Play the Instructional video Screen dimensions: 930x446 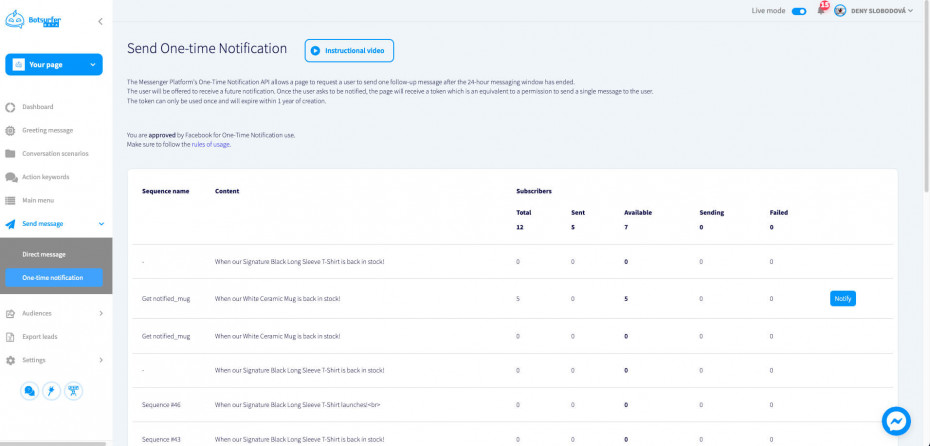349,51
